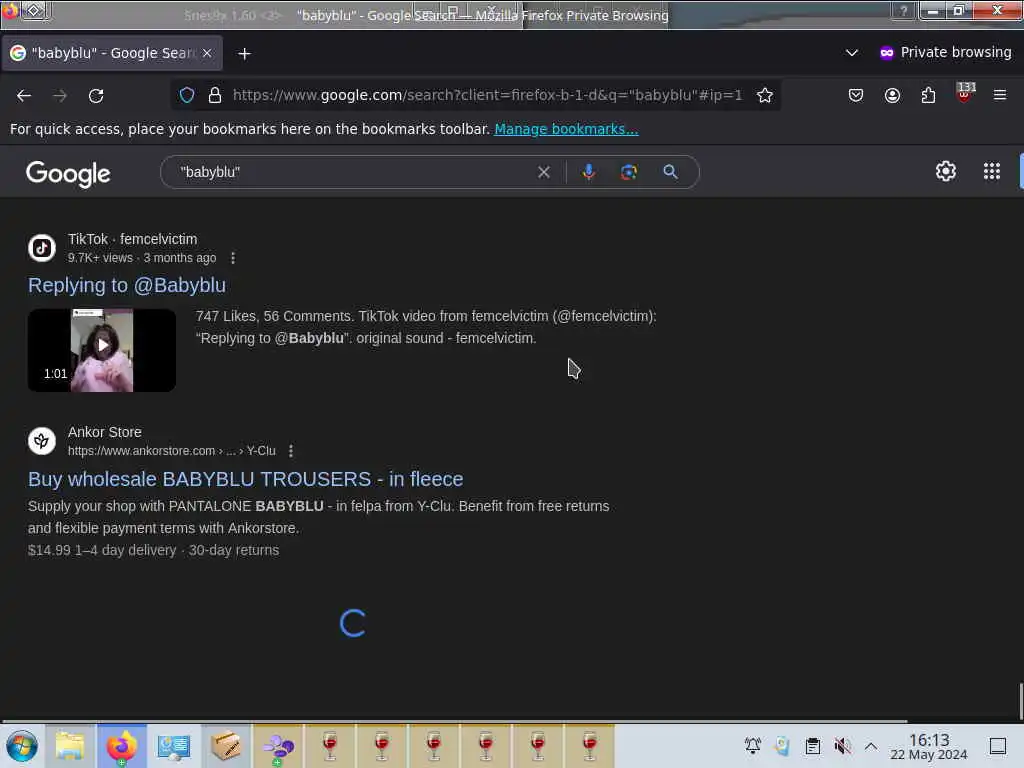Open "Buy wholesale BABYBLU TROUSERS" link
Screen dimensions: 1024x768
pyautogui.click(x=246, y=479)
